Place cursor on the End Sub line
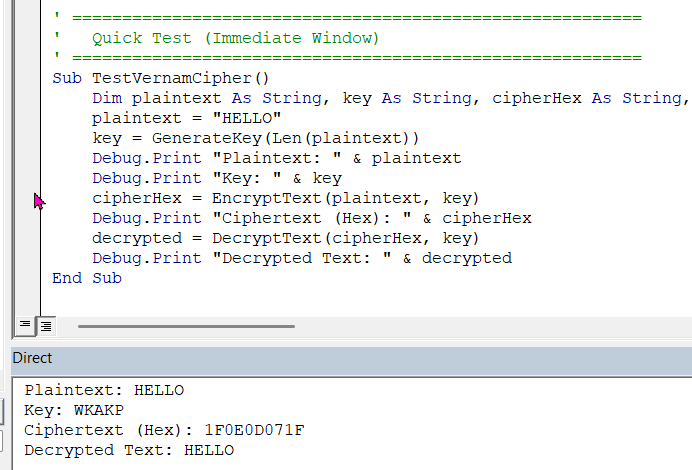Screen dimensions: 692x470 [87, 278]
